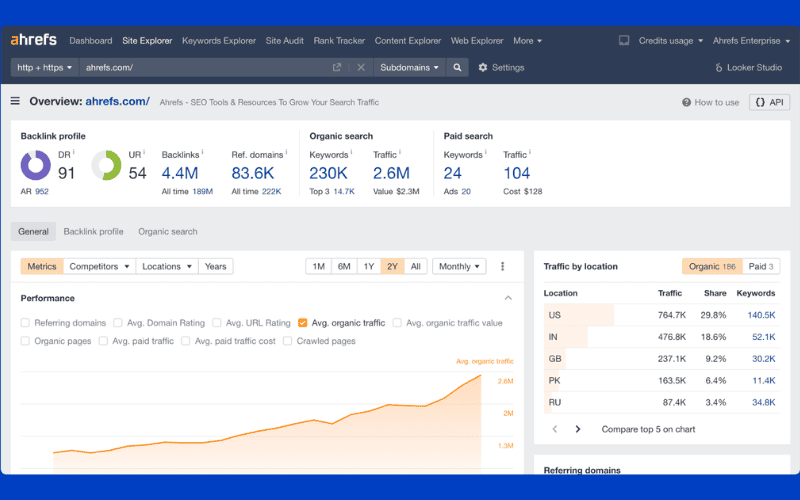Go to next locations page arrow
This screenshot has width=800, height=500.
coord(578,429)
